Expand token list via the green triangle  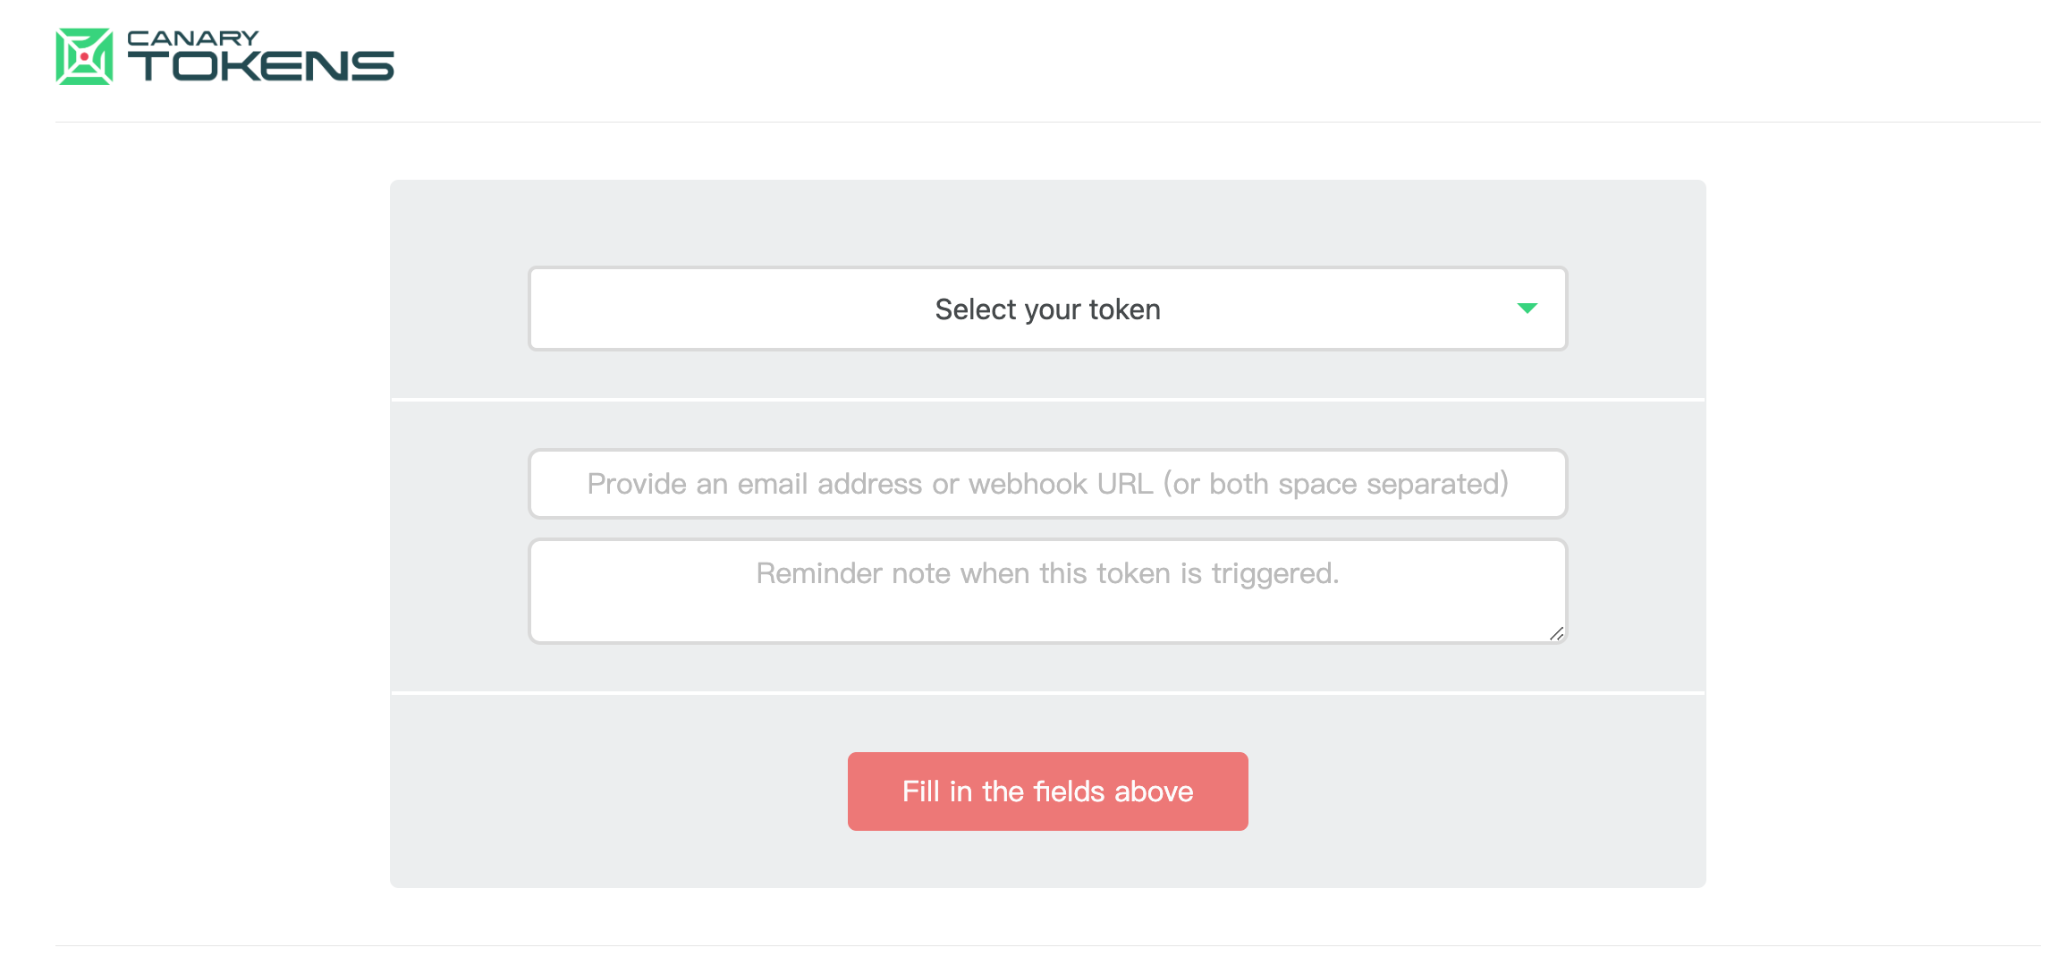(x=1526, y=308)
